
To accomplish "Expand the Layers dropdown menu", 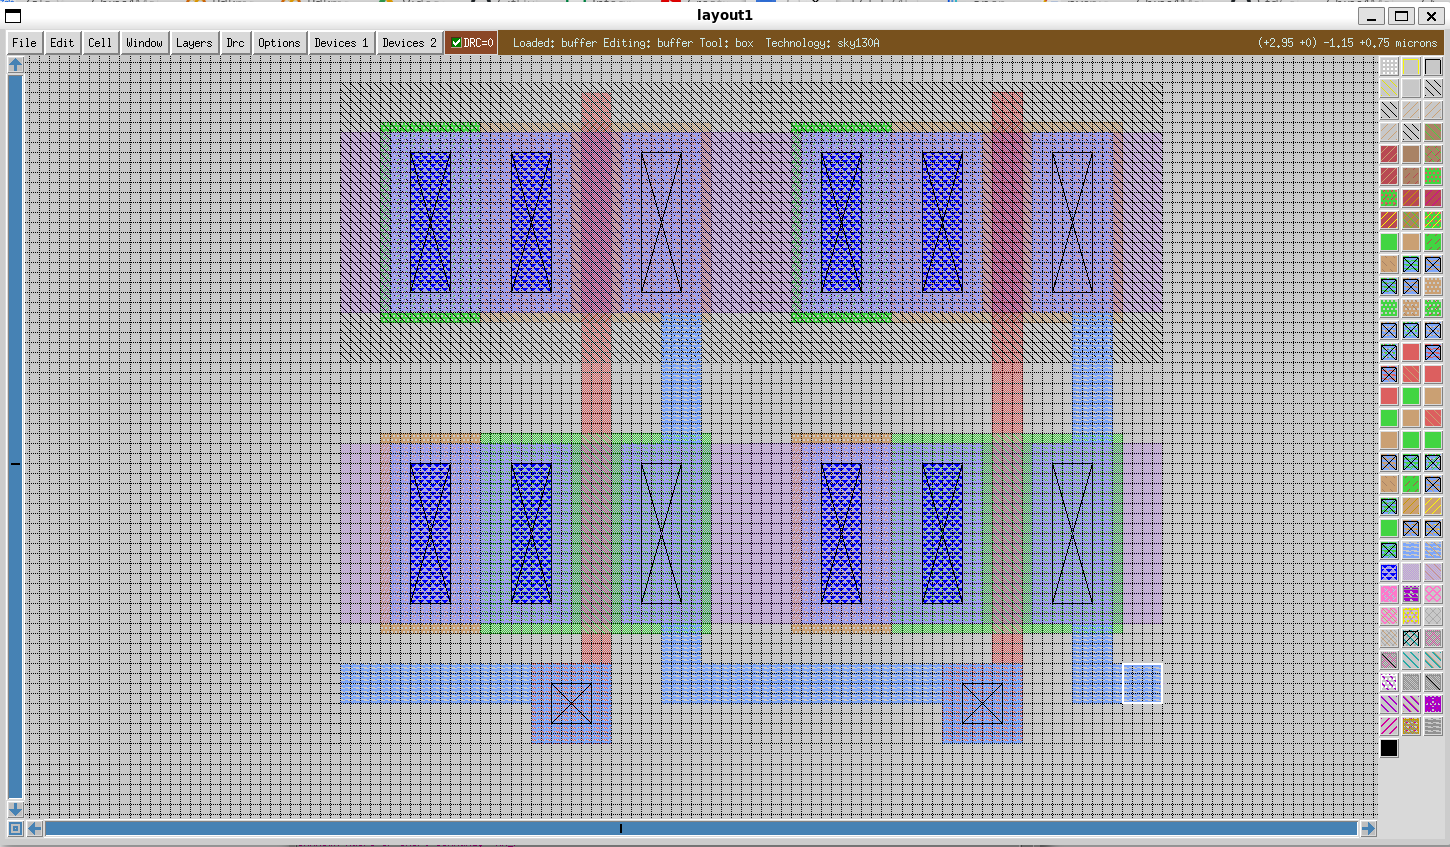I will [x=194, y=43].
